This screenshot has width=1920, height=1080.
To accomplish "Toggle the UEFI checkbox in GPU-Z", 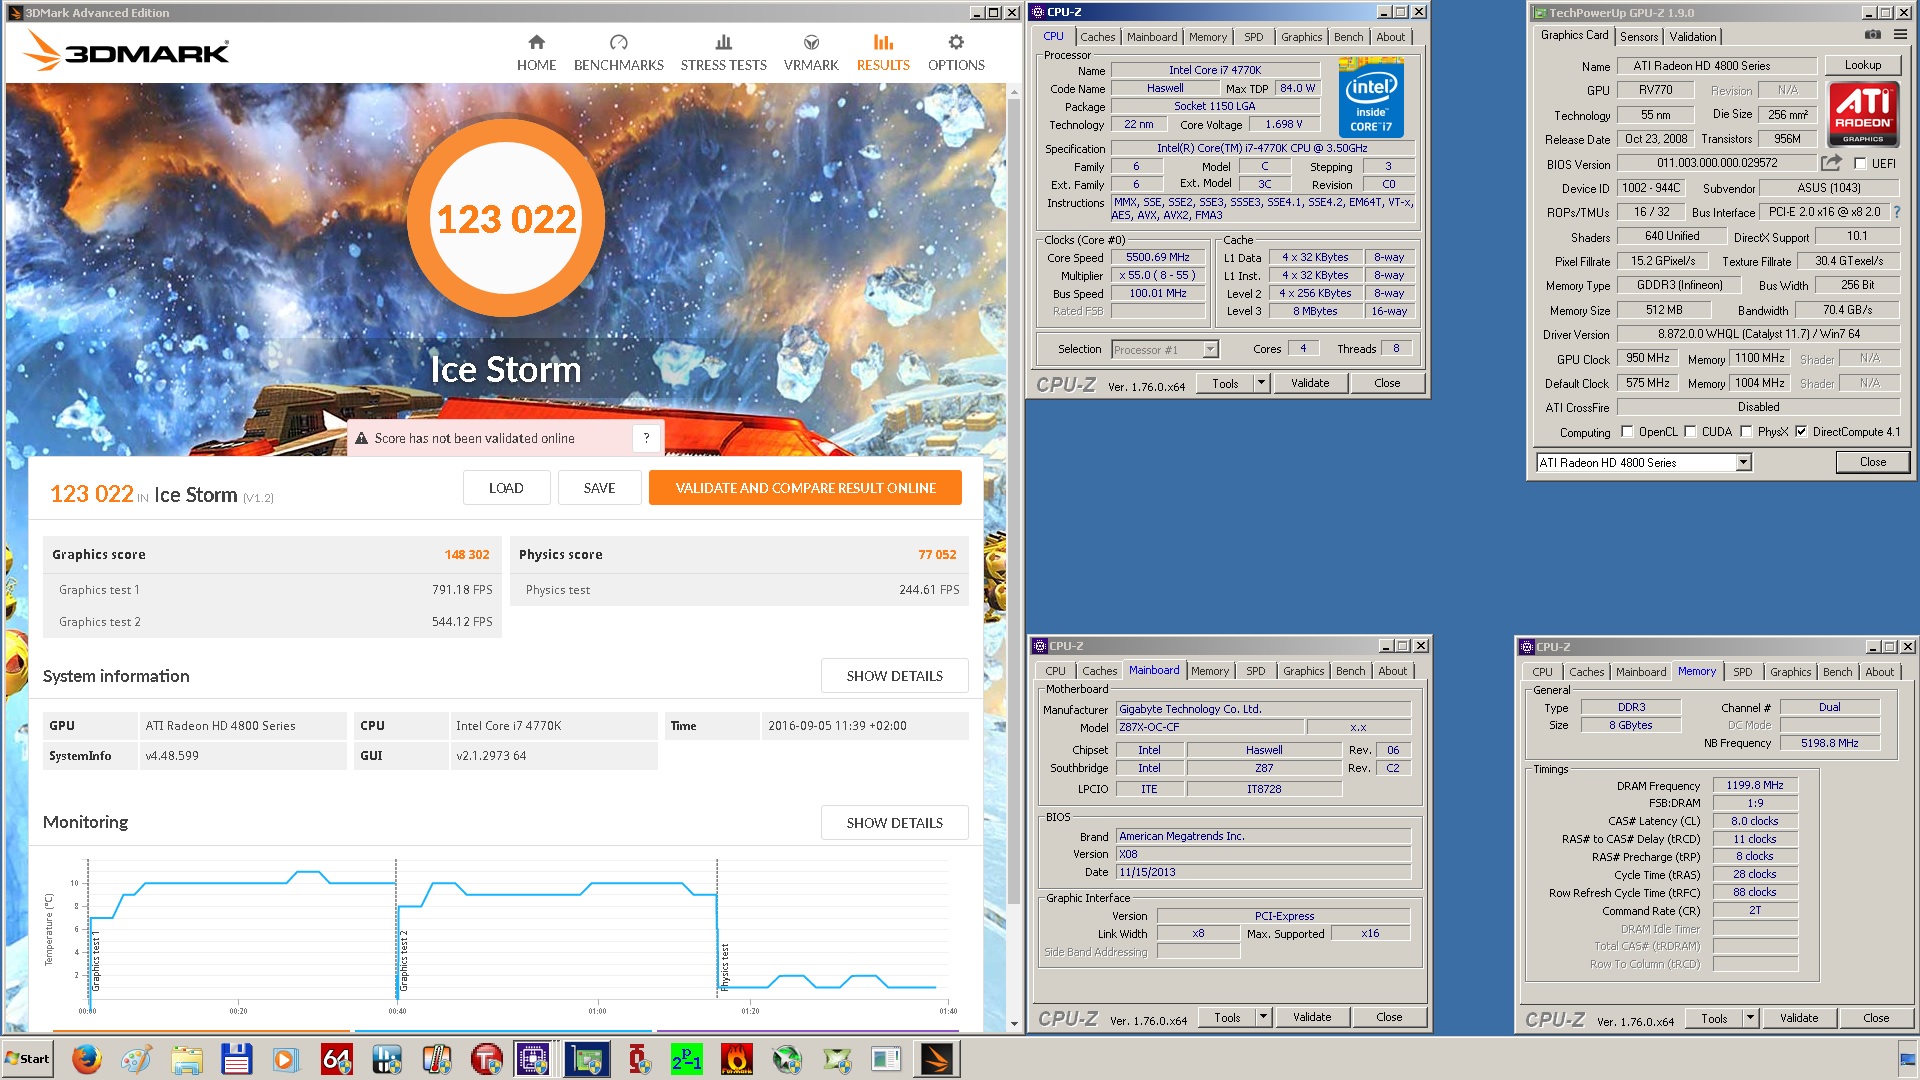I will [1860, 163].
